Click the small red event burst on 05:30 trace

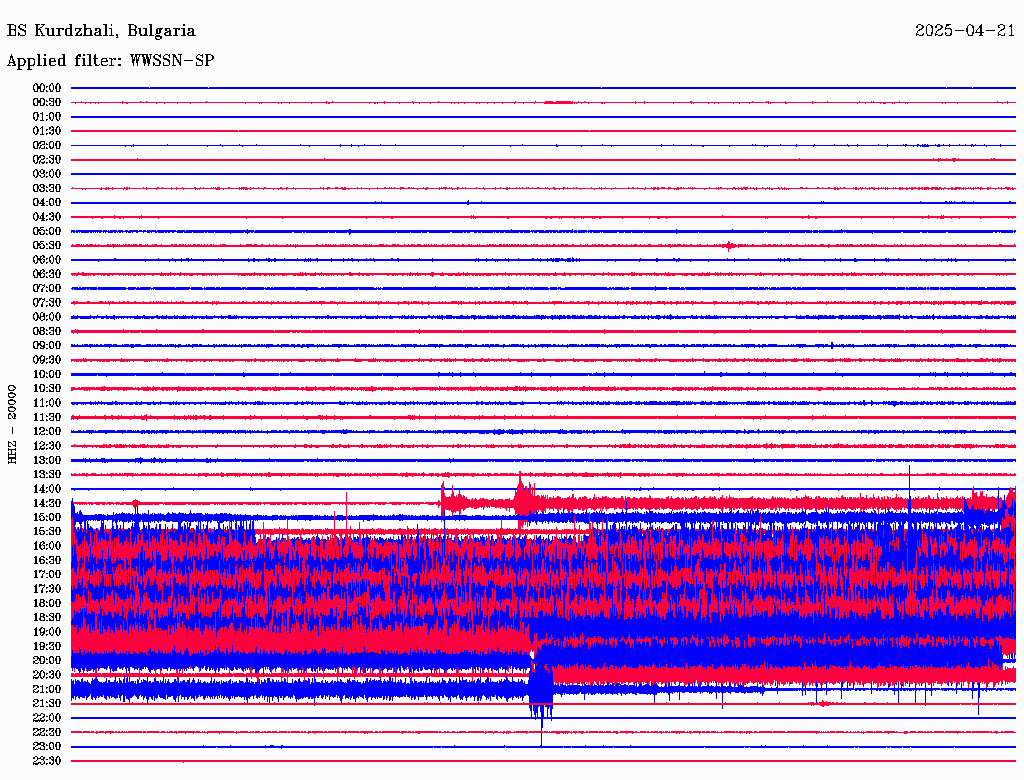(729, 245)
